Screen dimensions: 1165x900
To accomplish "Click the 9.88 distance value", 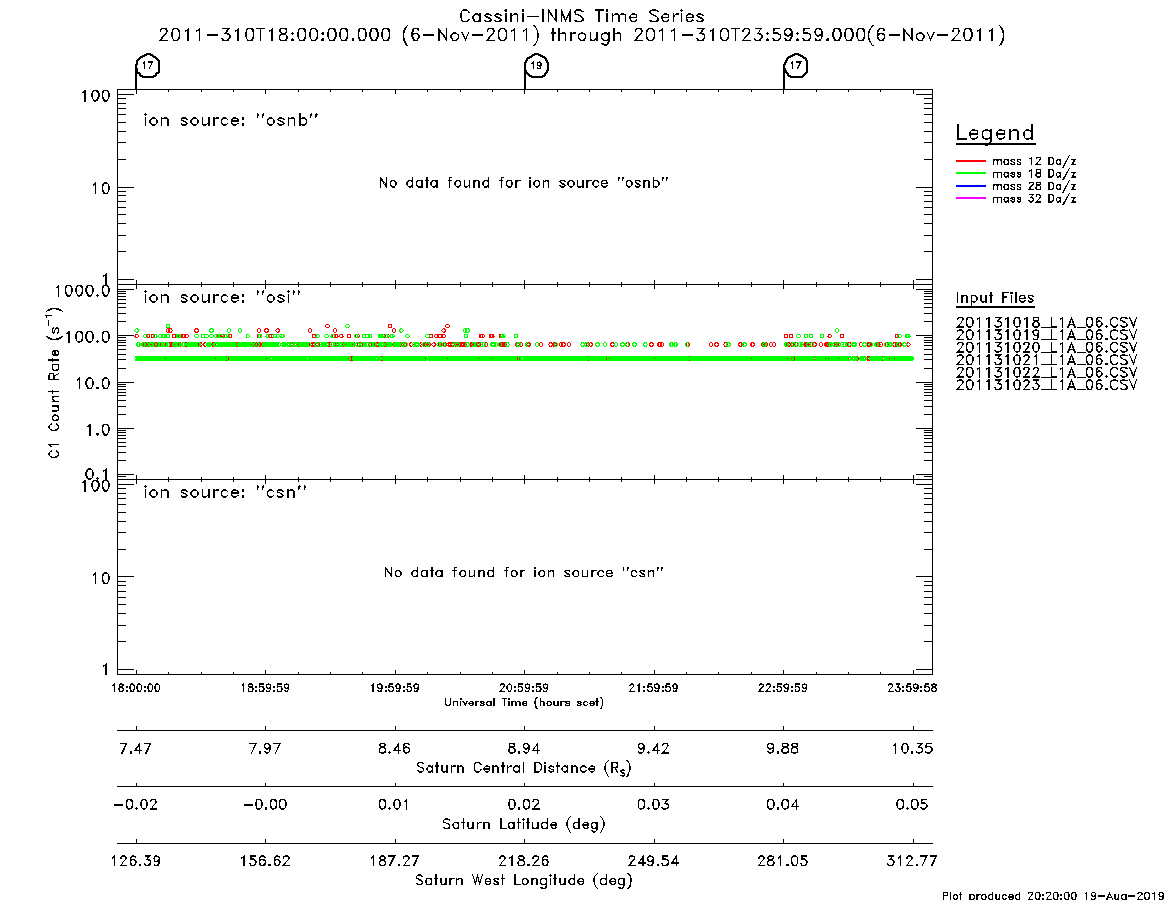I will [782, 748].
